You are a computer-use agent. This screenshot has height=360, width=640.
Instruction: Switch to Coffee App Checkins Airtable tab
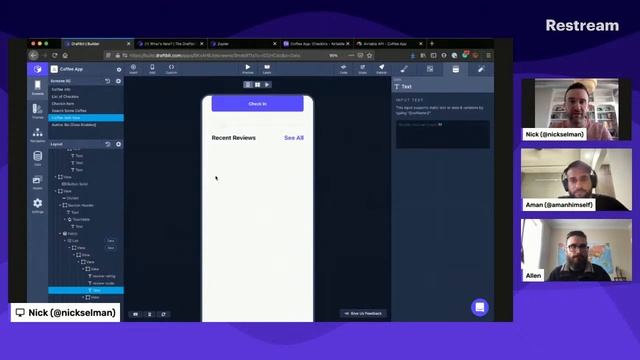(316, 44)
